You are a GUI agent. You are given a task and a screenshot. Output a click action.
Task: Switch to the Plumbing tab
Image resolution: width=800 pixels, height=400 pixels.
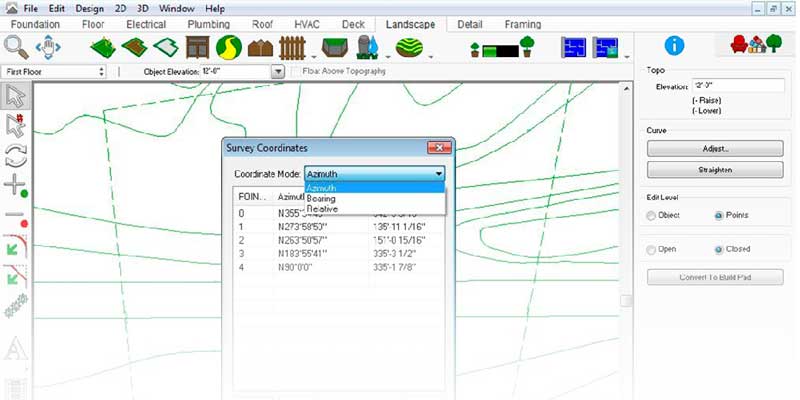point(208,24)
